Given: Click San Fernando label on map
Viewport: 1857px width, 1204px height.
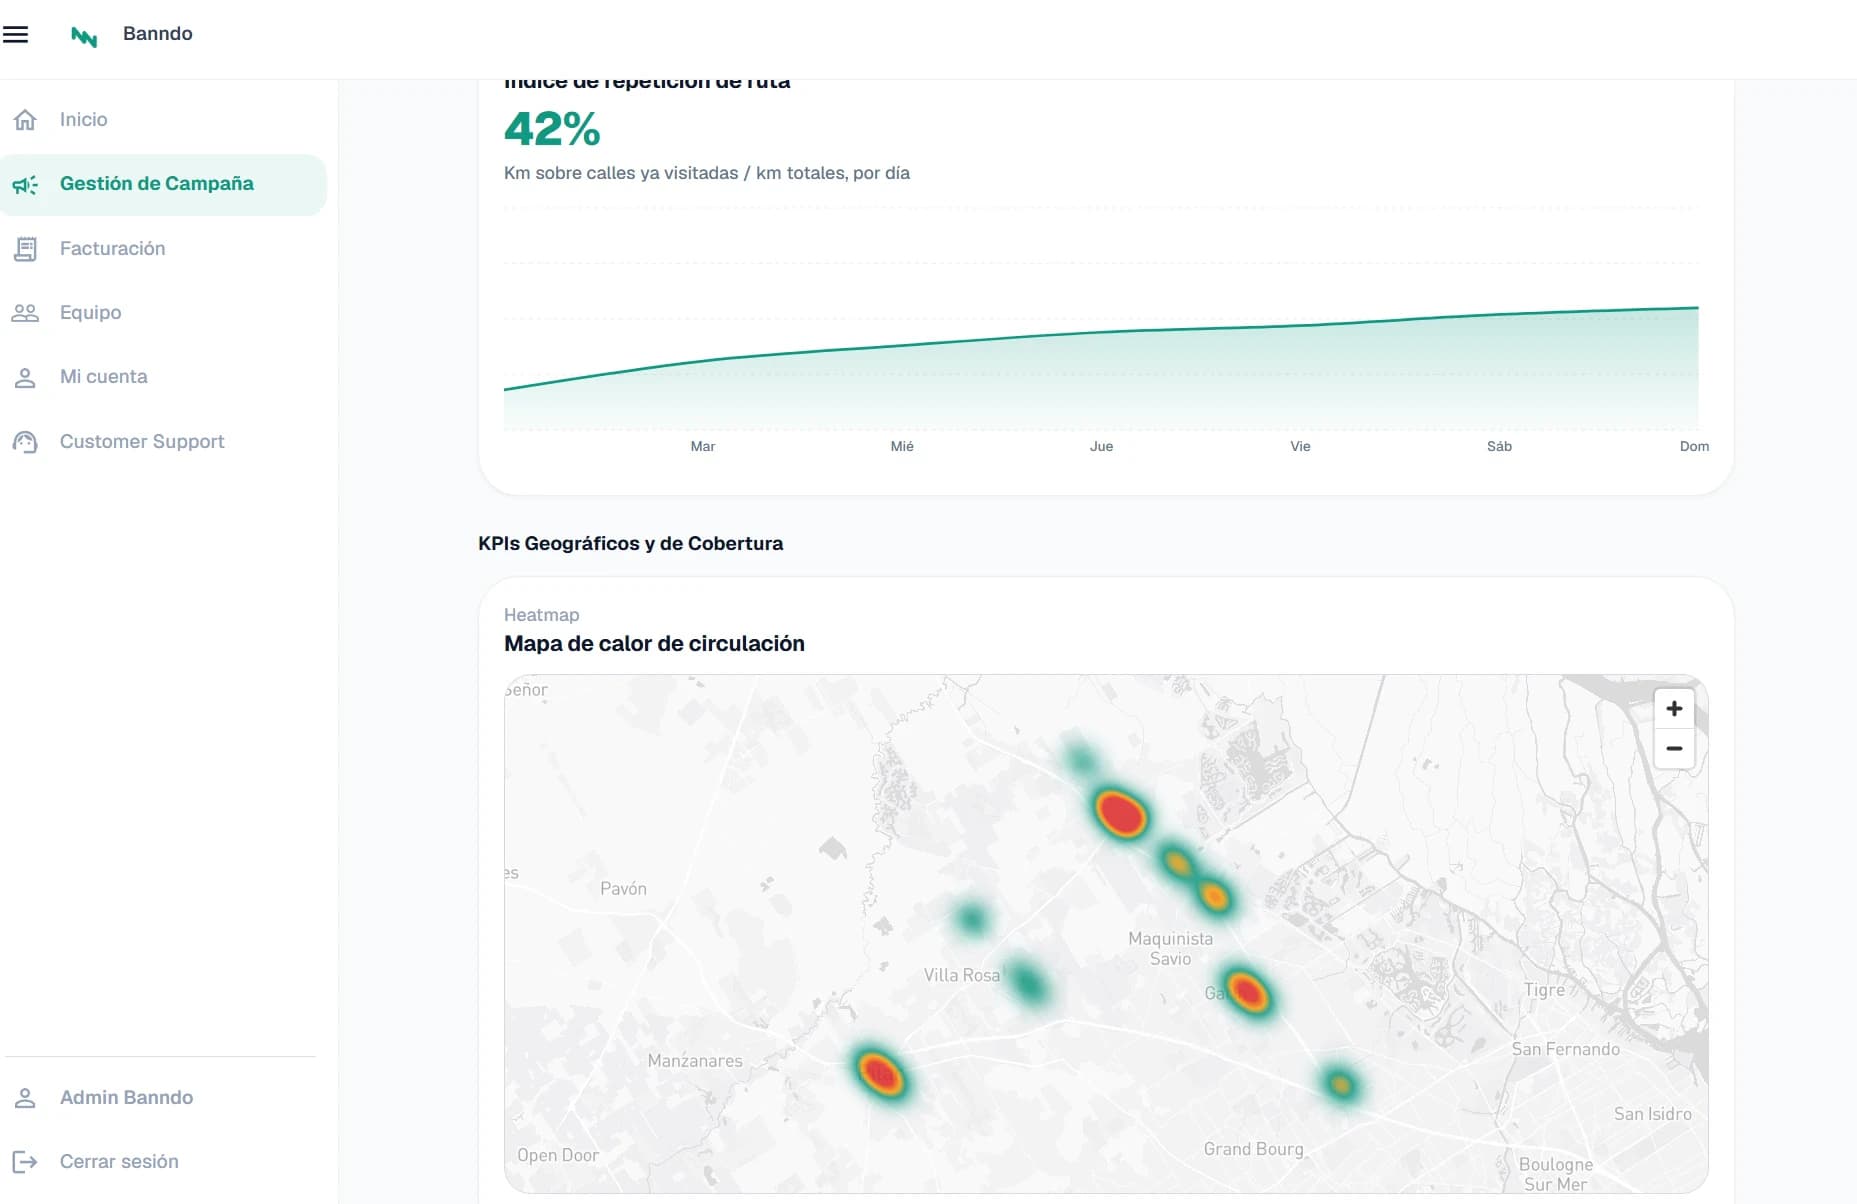Looking at the screenshot, I should [x=1565, y=1049].
